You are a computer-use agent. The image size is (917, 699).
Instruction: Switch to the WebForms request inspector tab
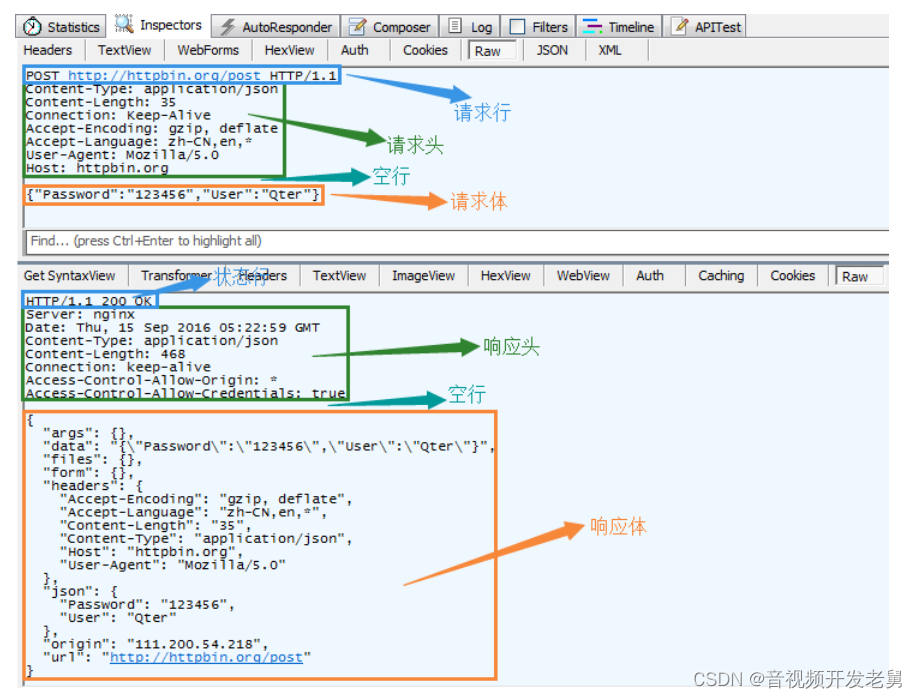(x=207, y=50)
